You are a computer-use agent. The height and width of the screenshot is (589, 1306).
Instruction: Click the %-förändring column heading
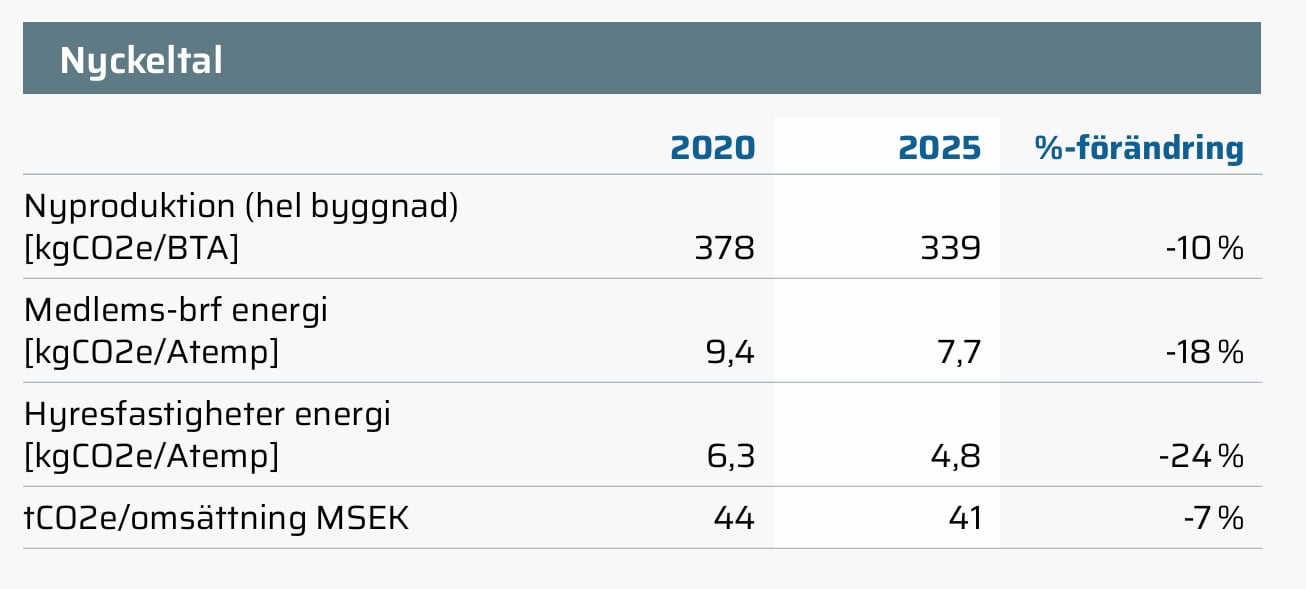click(1138, 149)
